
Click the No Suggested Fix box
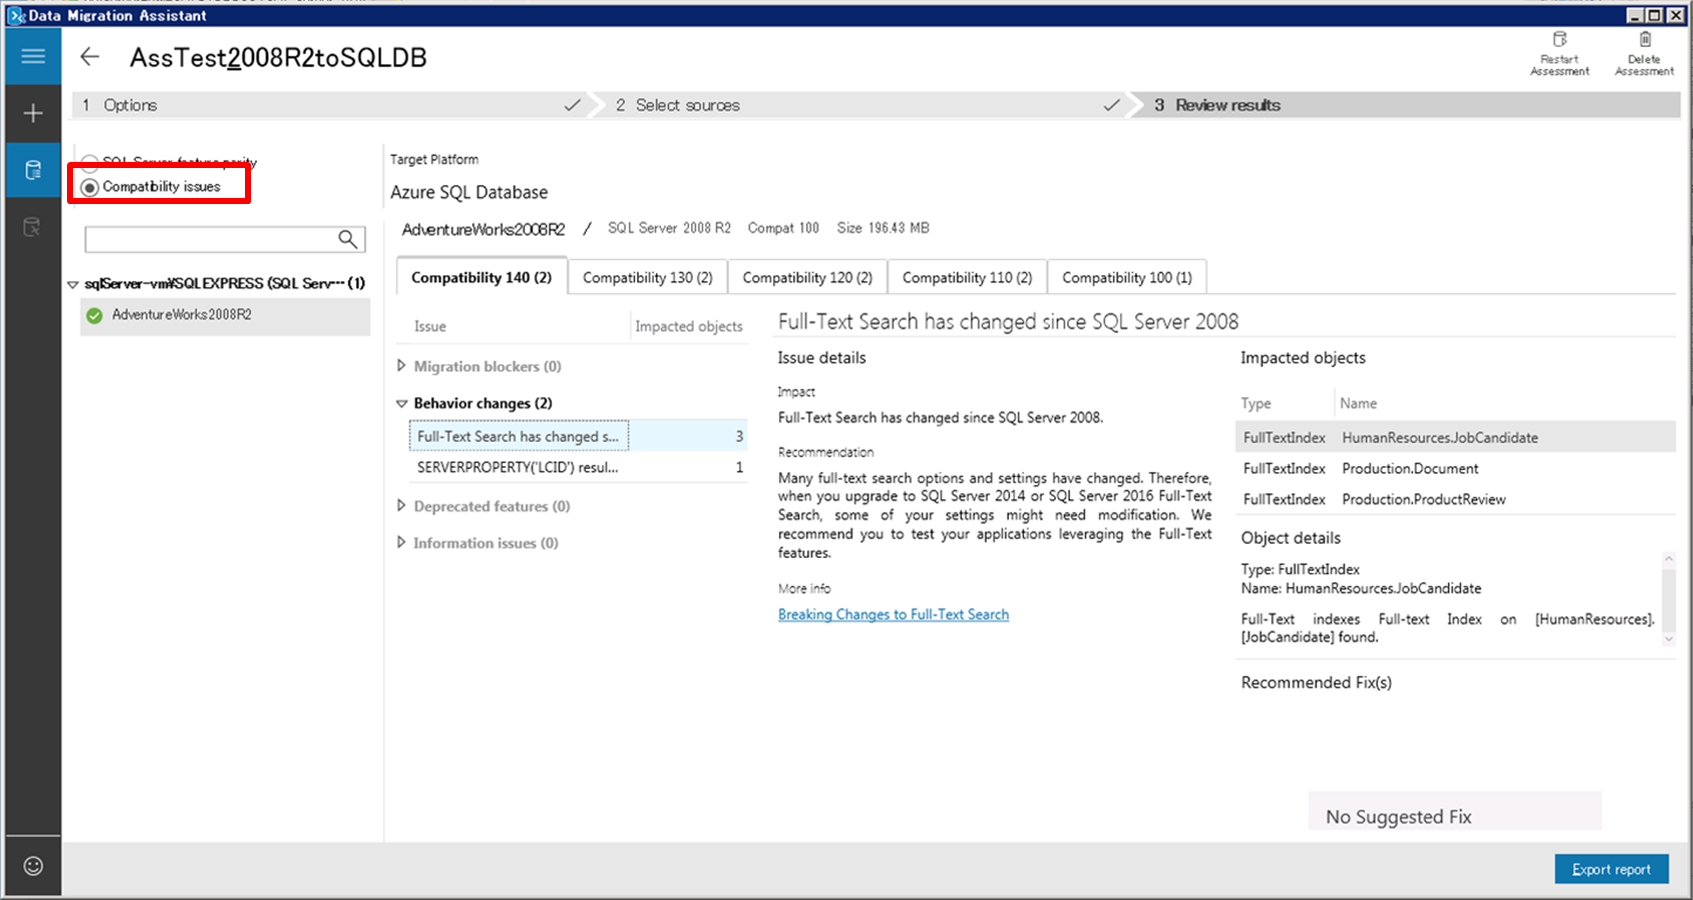click(1454, 811)
